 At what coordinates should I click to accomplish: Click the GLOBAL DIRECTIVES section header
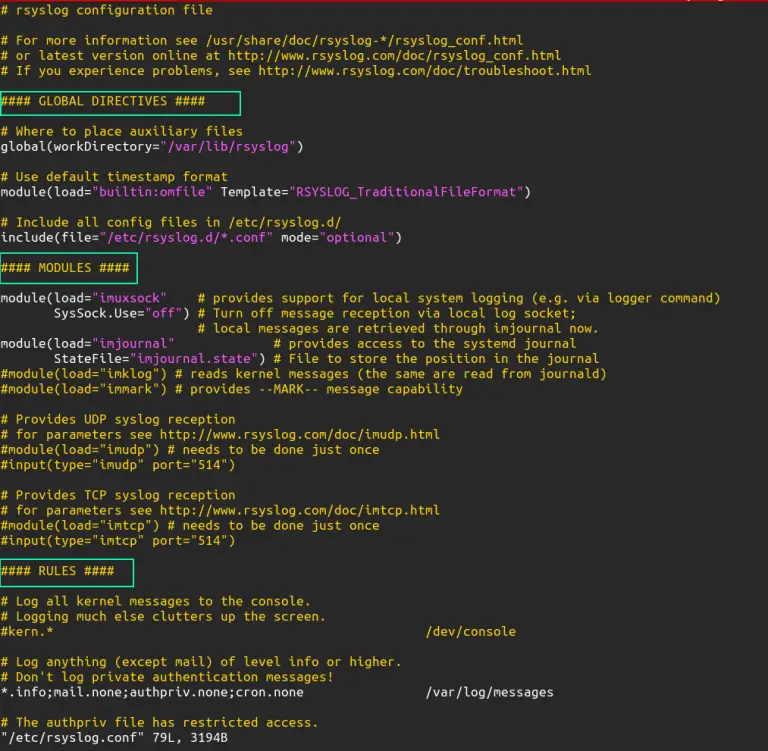click(x=119, y=101)
